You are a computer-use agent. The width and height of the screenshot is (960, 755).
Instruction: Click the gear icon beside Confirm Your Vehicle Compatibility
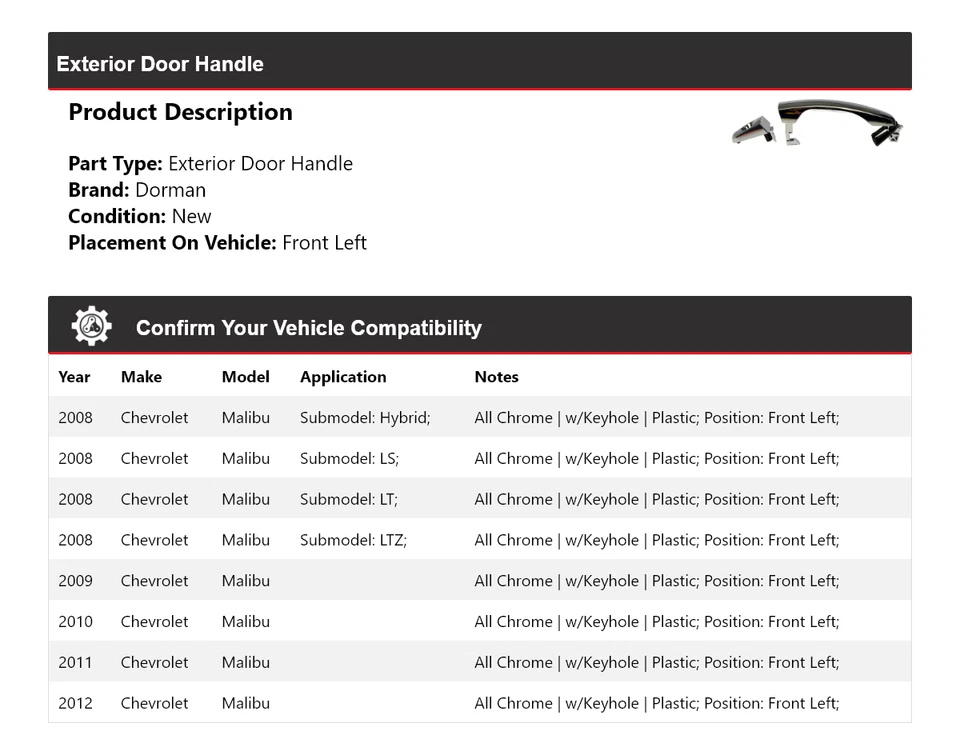[91, 326]
